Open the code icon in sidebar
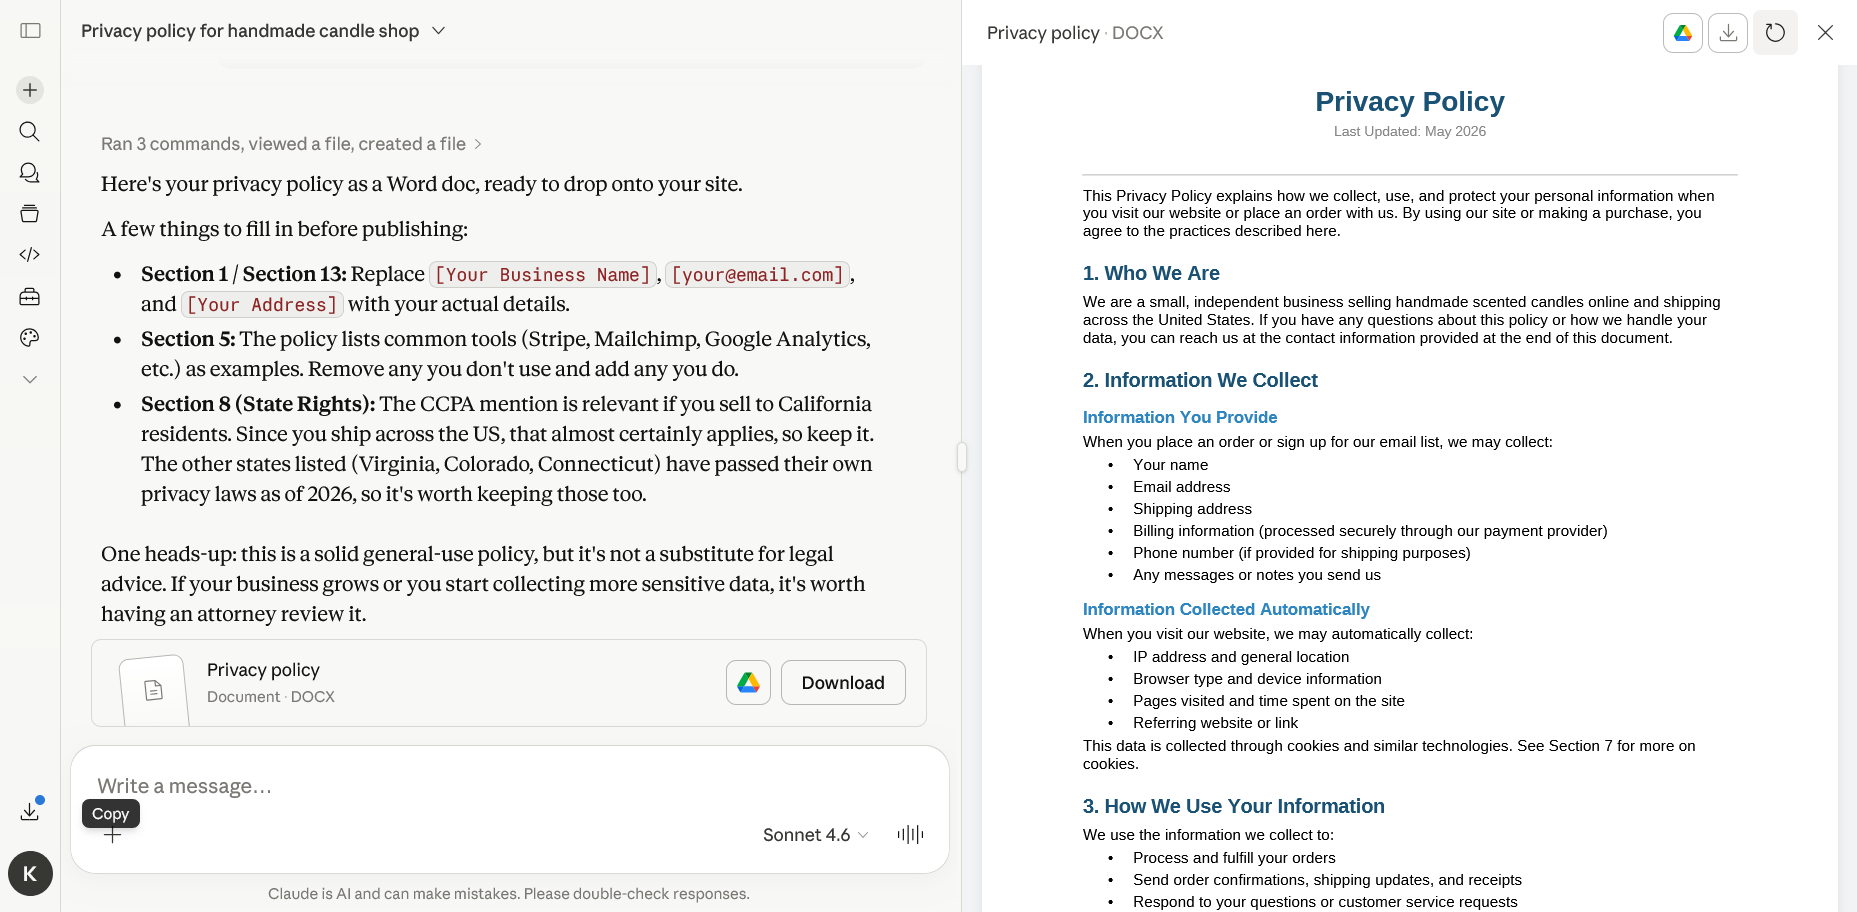The height and width of the screenshot is (912, 1857). pos(30,255)
